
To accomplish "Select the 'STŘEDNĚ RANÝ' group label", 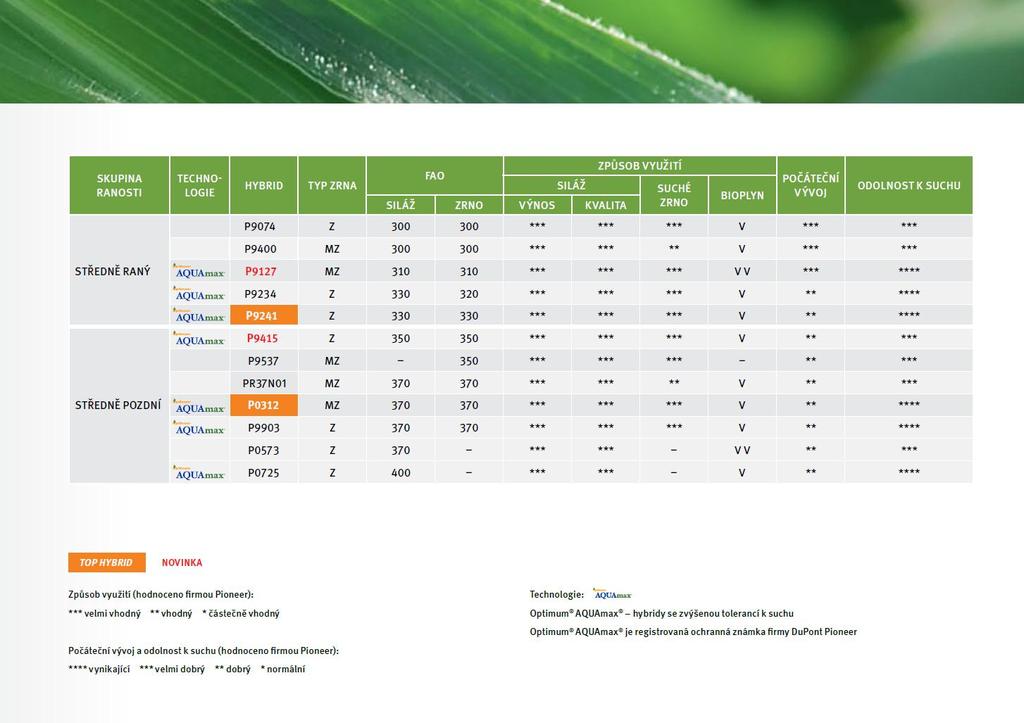I will pos(112,271).
